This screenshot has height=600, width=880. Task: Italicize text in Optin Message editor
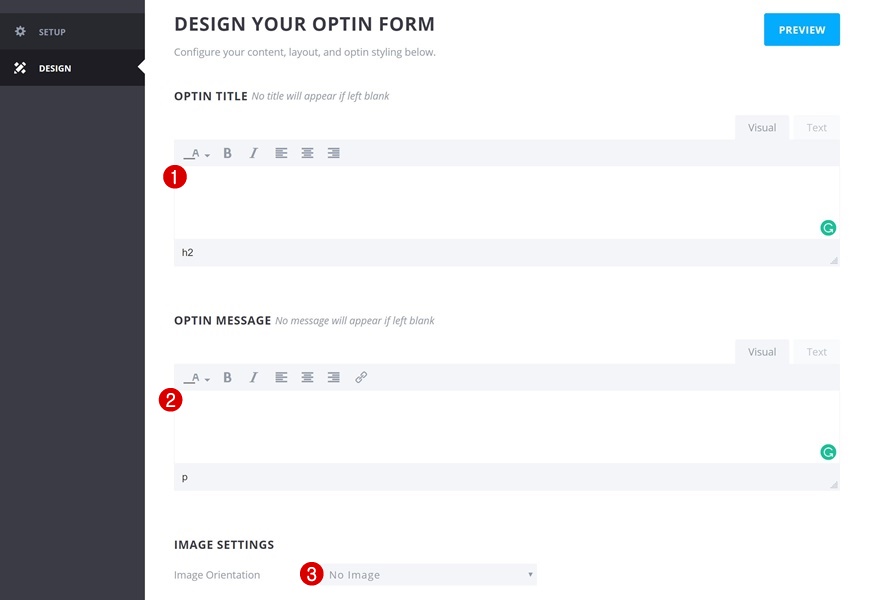pyautogui.click(x=254, y=378)
